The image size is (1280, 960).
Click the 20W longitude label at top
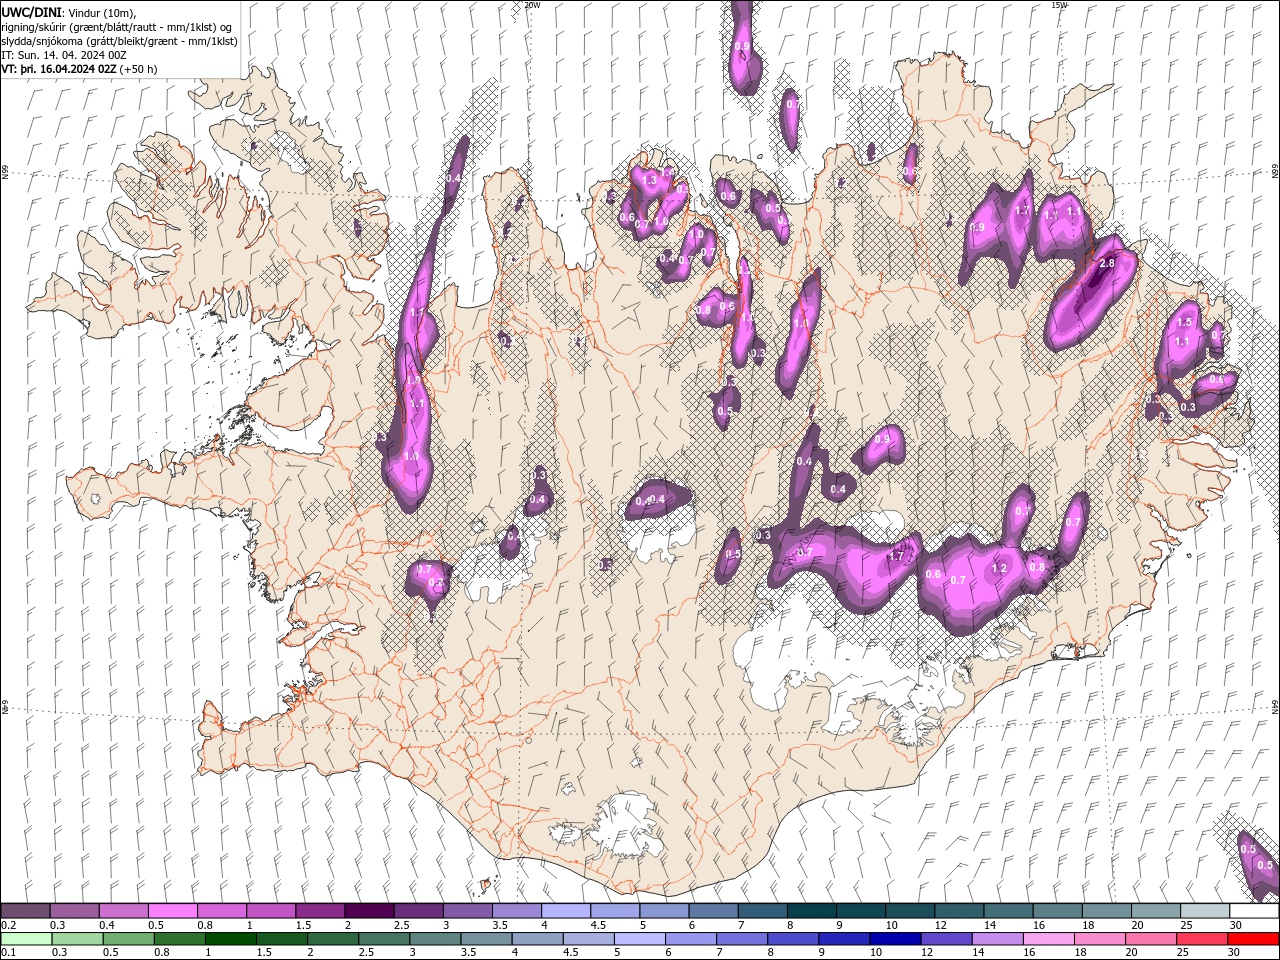(x=532, y=5)
